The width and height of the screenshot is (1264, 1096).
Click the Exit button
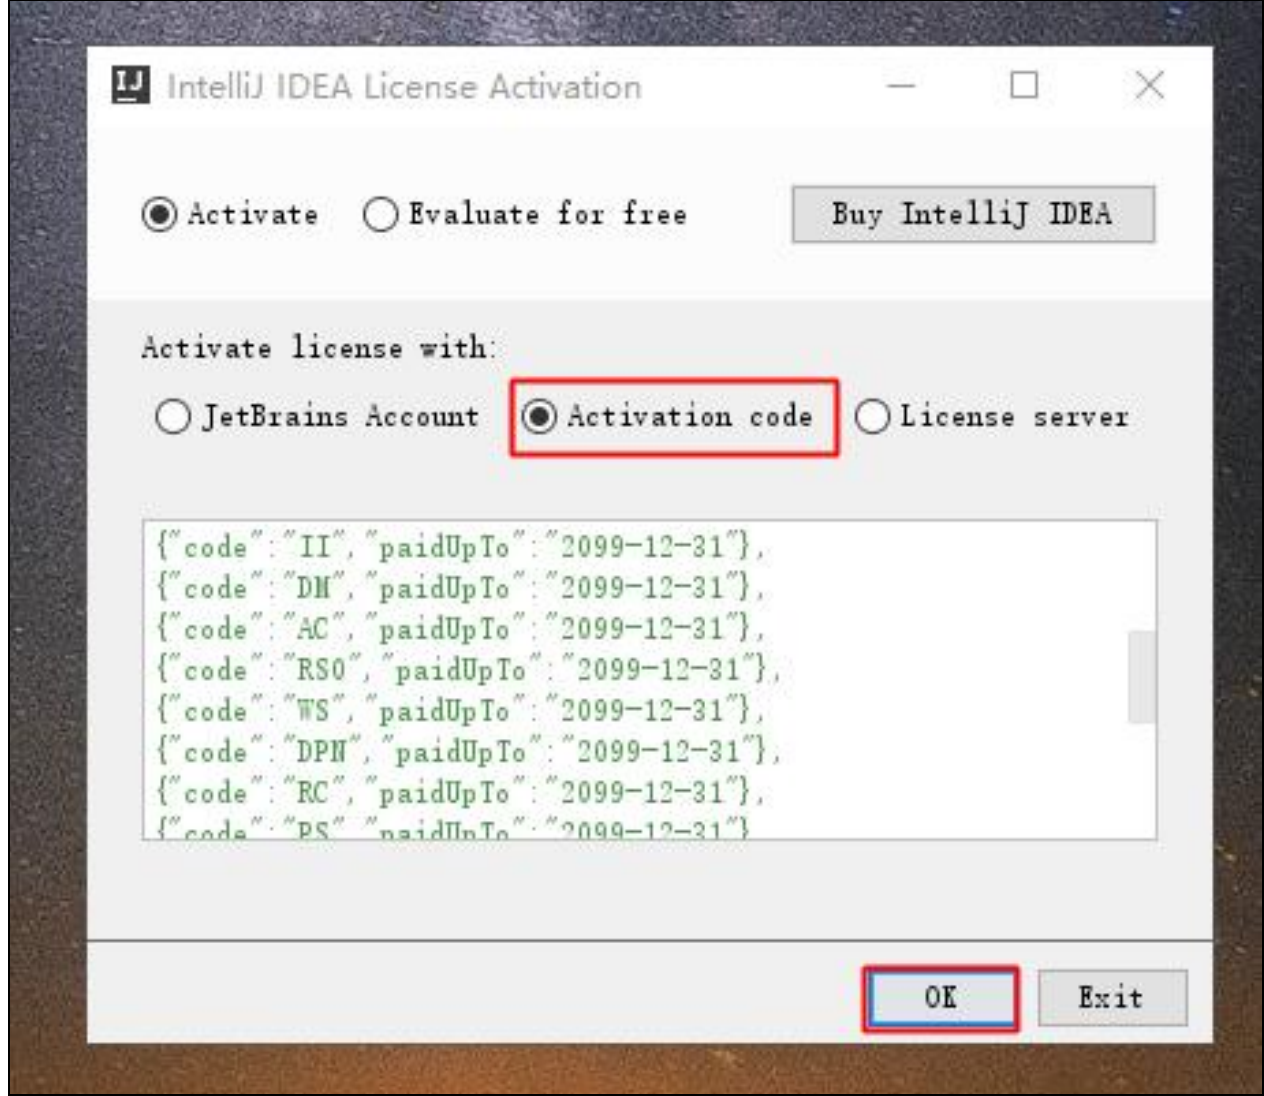point(1112,998)
